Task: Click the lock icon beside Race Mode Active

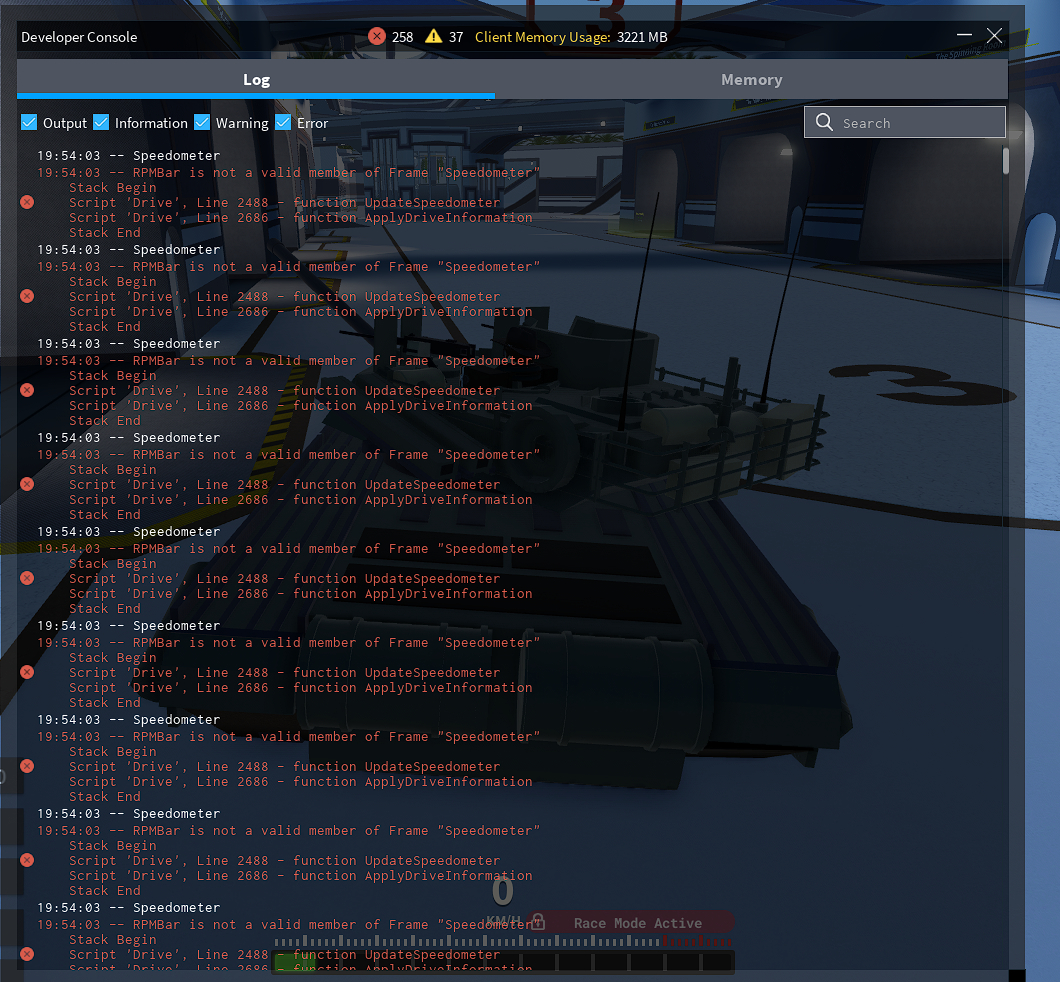Action: (x=538, y=921)
